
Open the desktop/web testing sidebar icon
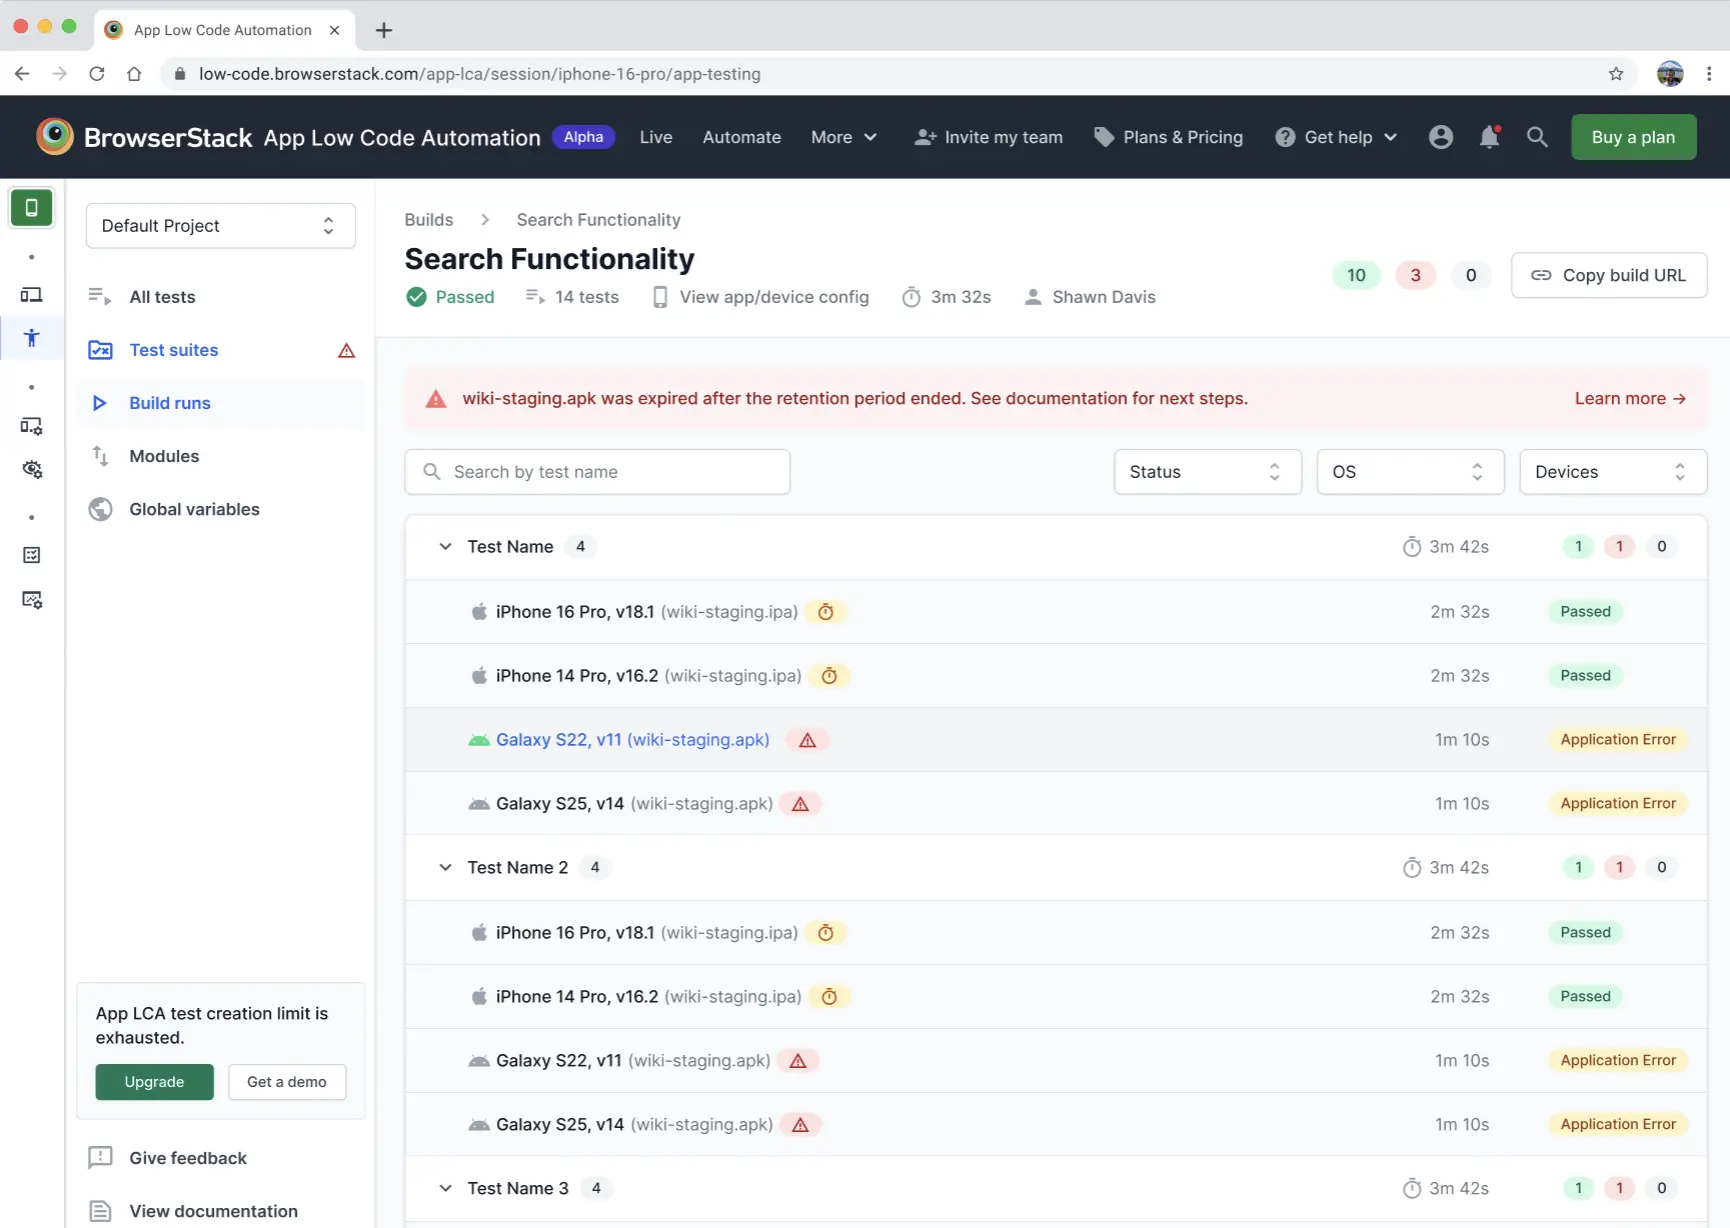point(31,294)
